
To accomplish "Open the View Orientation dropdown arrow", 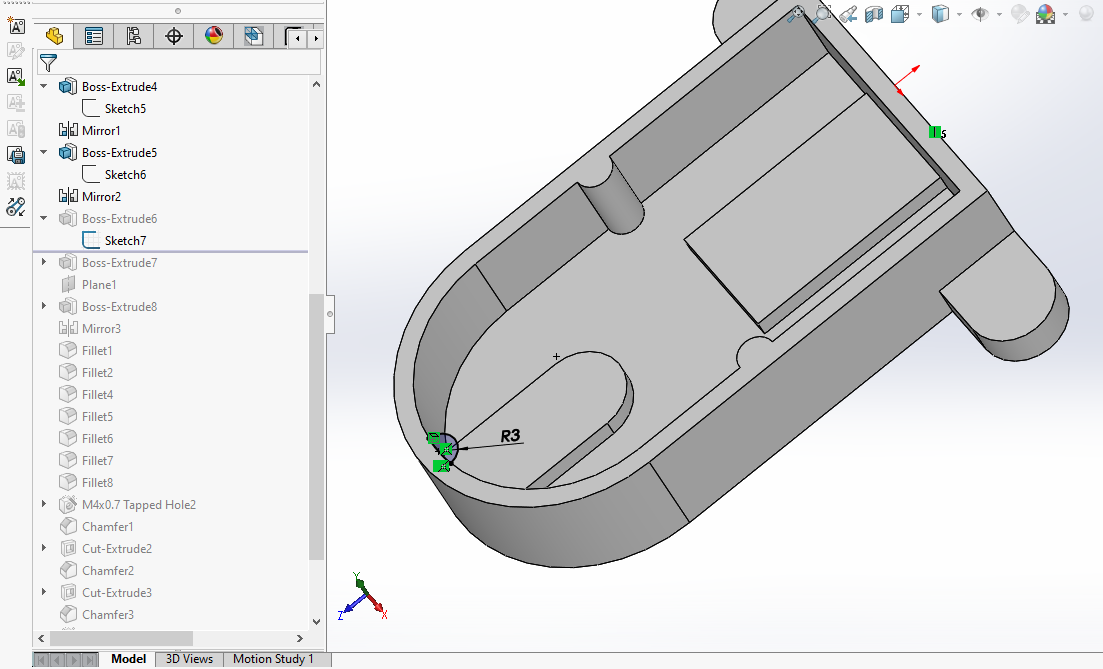I will (x=917, y=15).
